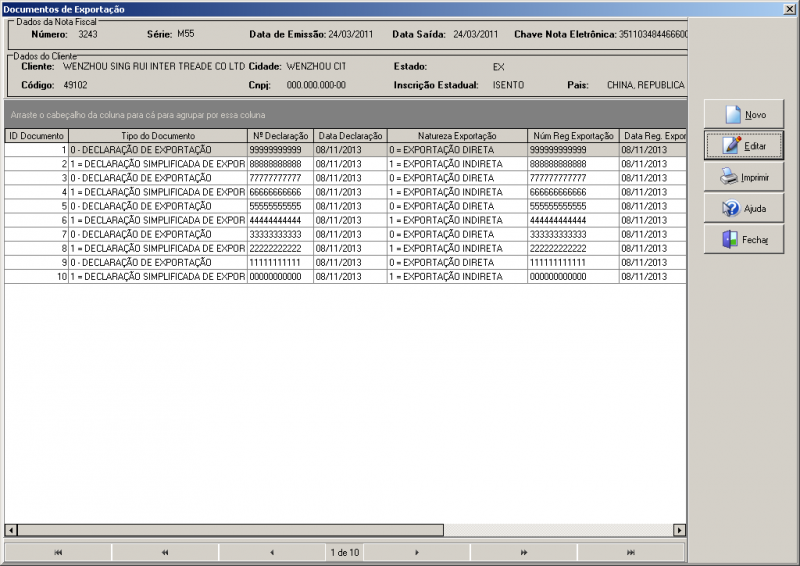The height and width of the screenshot is (566, 800).
Task: Click the Imprimir button
Action: tap(744, 177)
